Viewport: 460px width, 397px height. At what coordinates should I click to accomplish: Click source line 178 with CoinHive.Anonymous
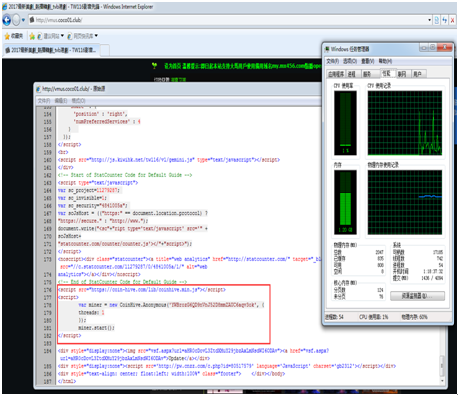click(171, 305)
